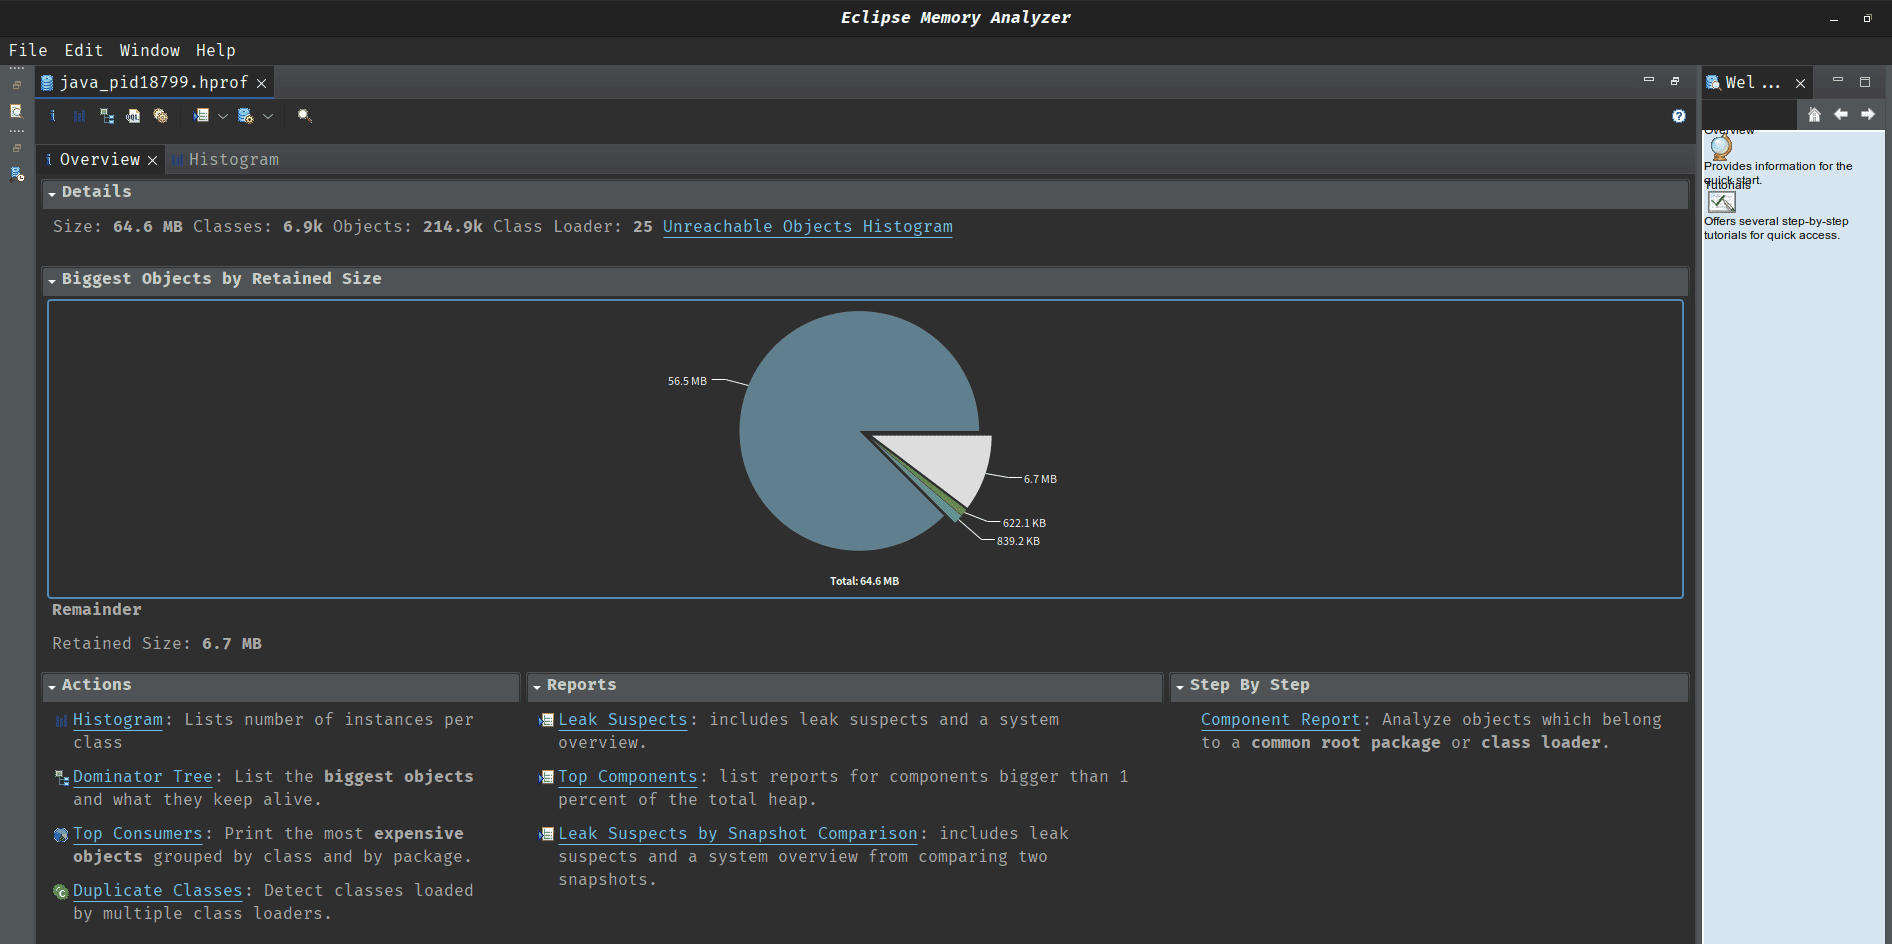The width and height of the screenshot is (1892, 944).
Task: Click the Tutorials checklist icon in Welcome
Action: click(x=1721, y=202)
